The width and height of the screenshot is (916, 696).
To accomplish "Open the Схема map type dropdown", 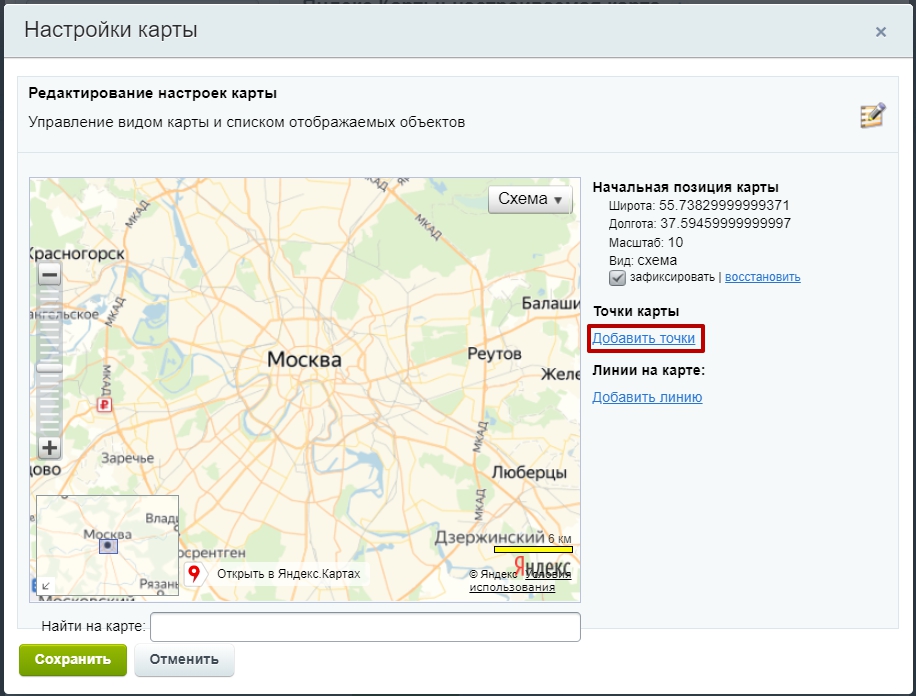I will [x=530, y=199].
